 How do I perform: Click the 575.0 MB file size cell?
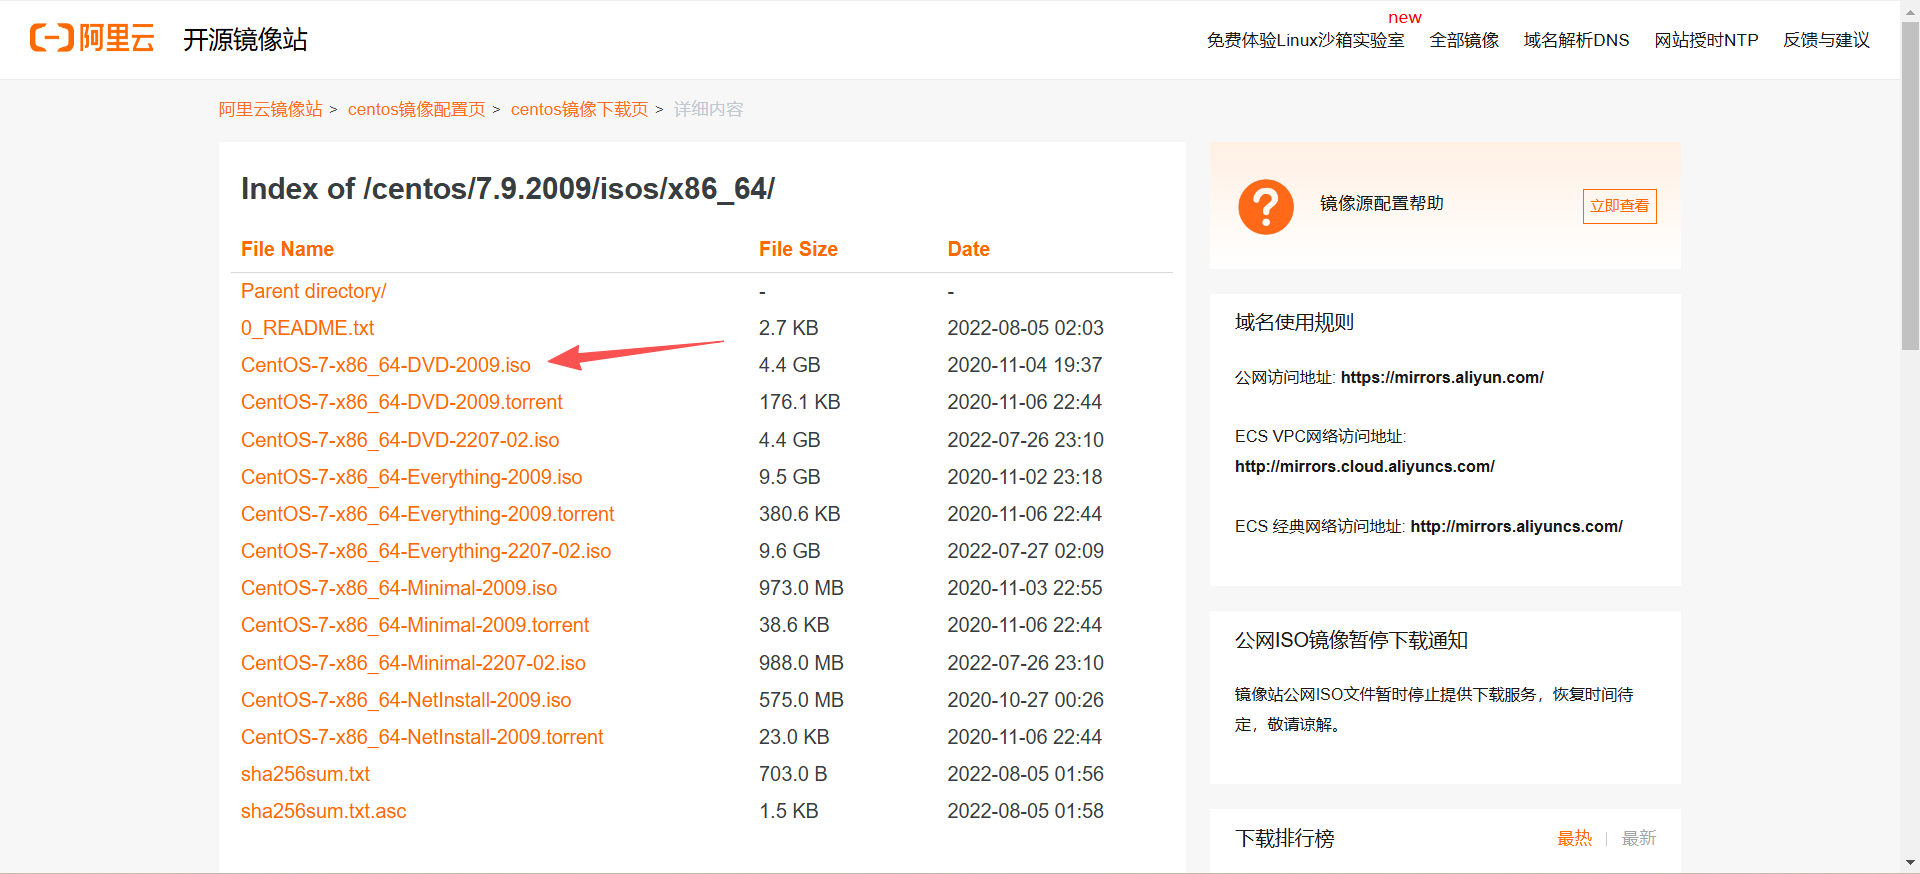pos(801,700)
